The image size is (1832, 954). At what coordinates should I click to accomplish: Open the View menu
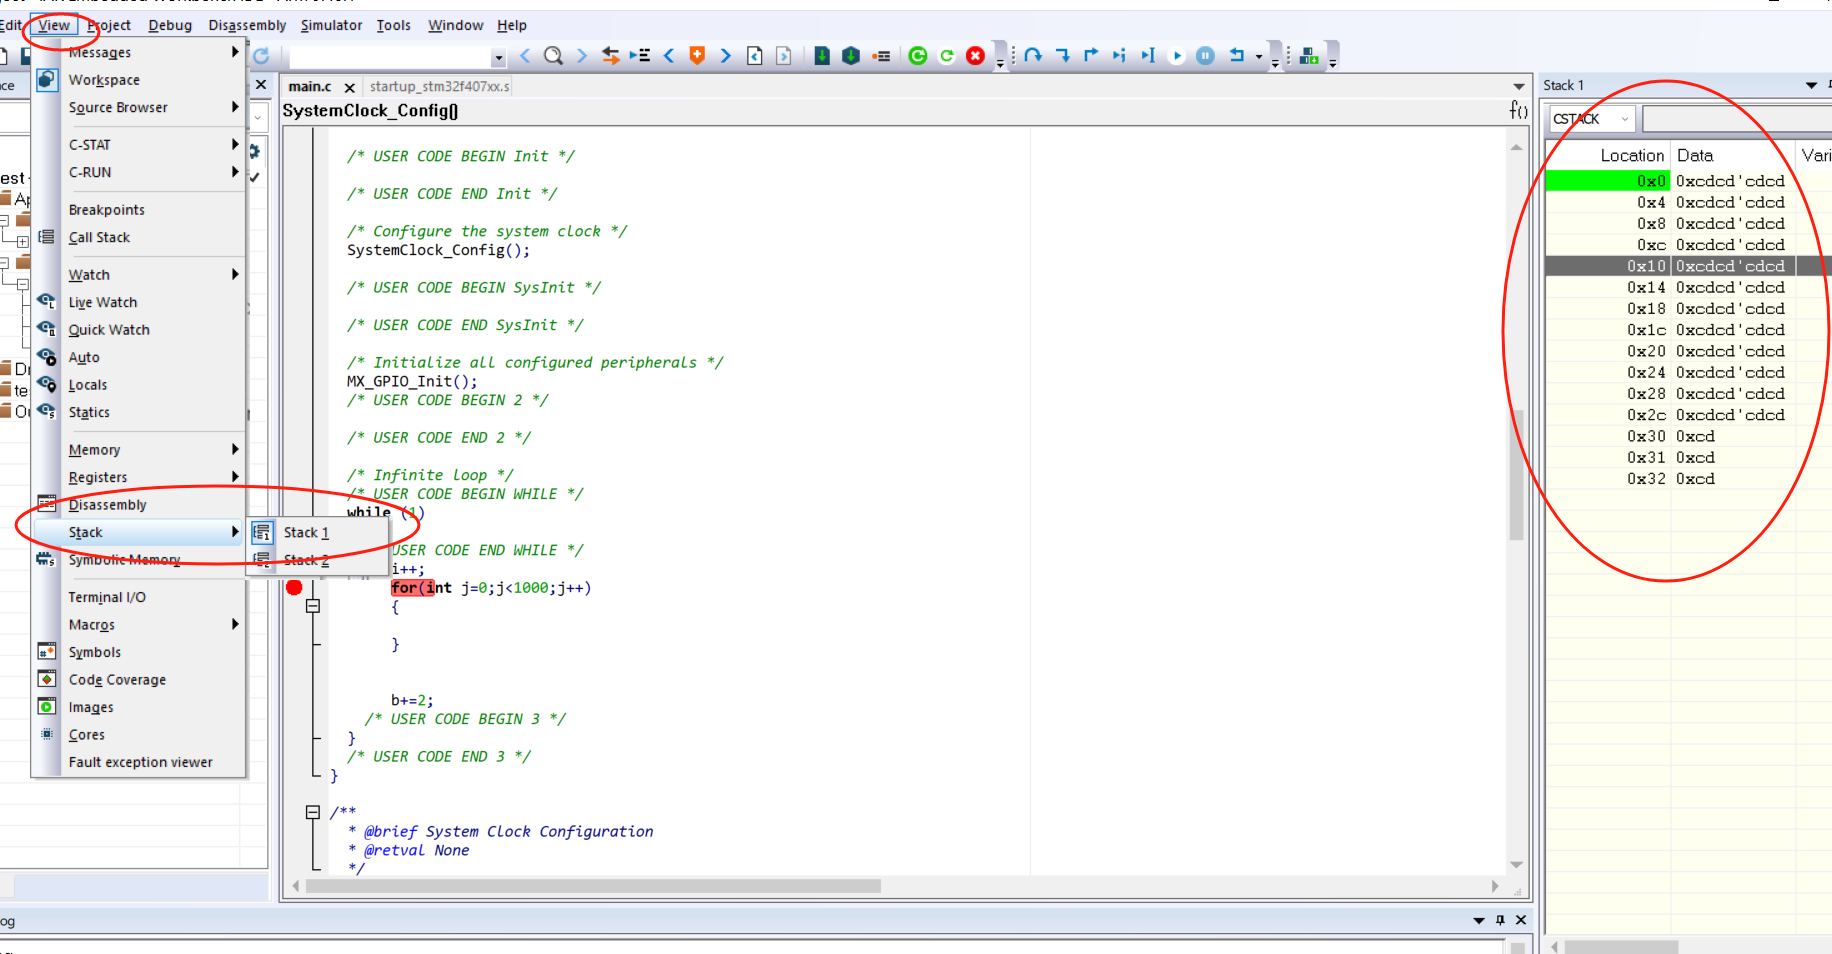point(54,25)
